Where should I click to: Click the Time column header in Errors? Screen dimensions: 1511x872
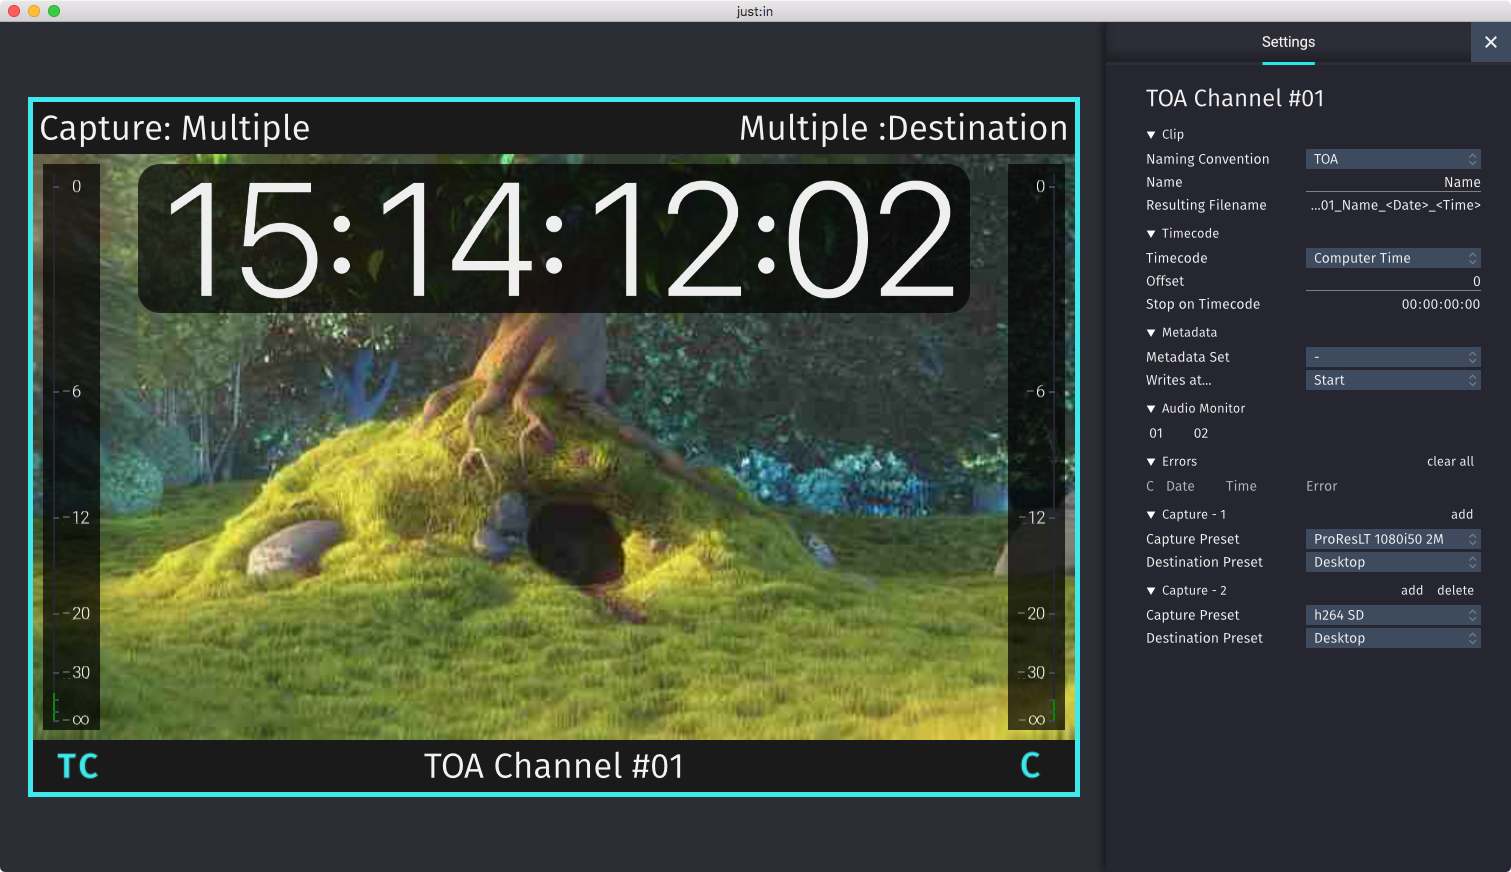pos(1241,486)
